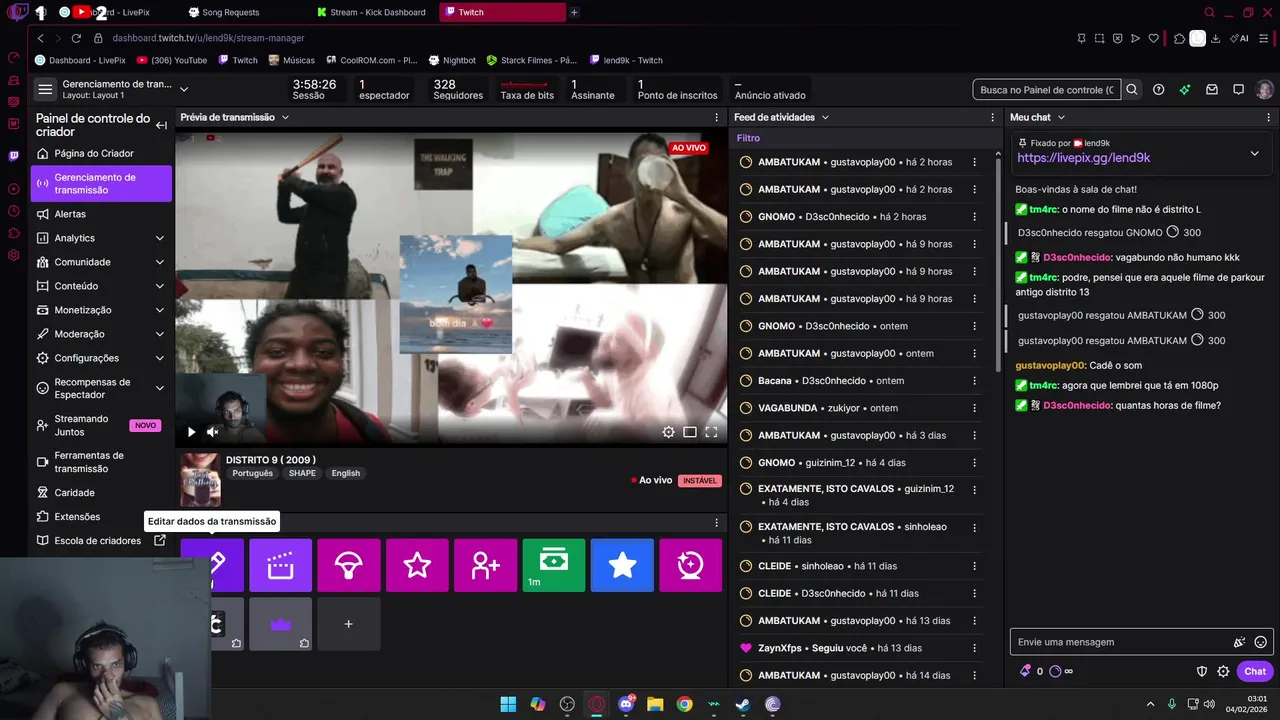Open Caridade in sidebar
This screenshot has height=720, width=1280.
tap(100, 493)
